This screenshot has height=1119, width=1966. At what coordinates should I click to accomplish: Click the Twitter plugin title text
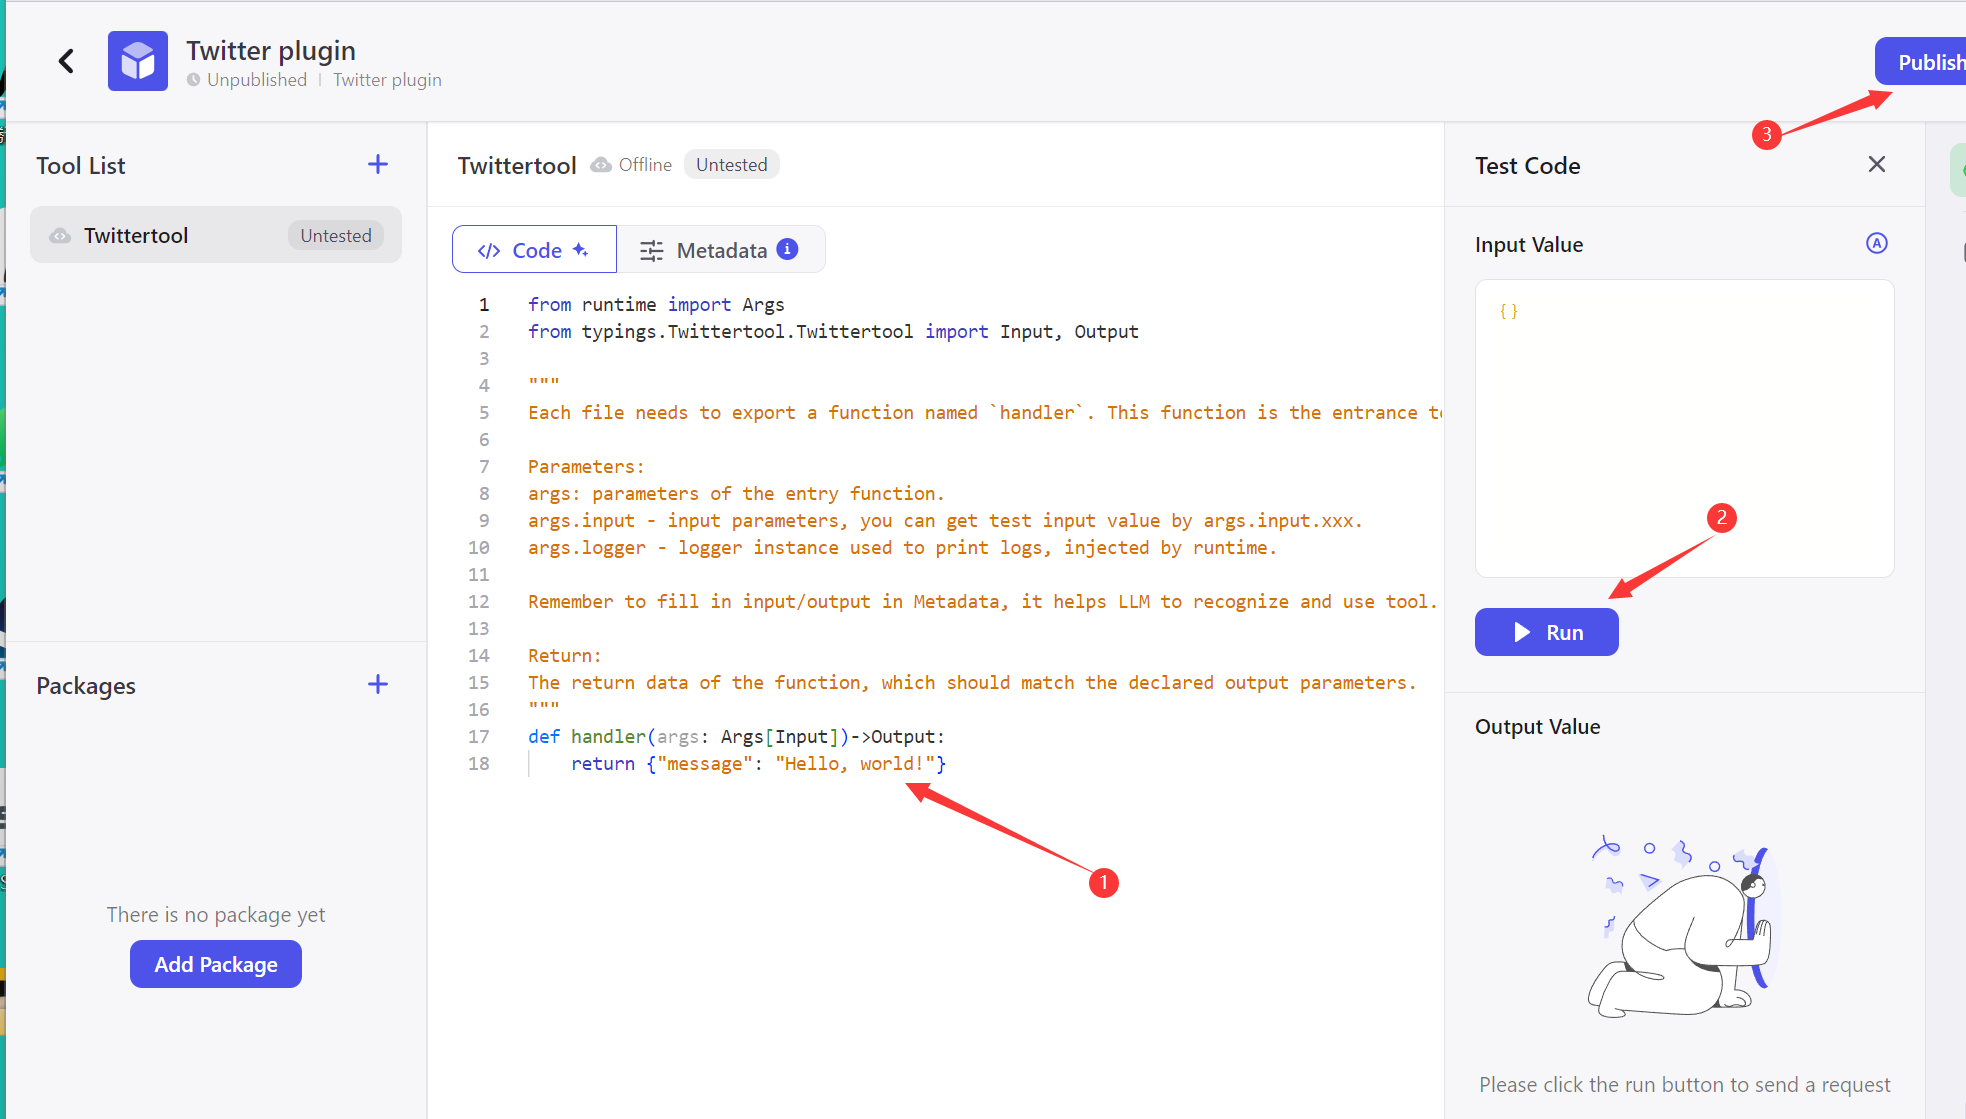point(271,51)
